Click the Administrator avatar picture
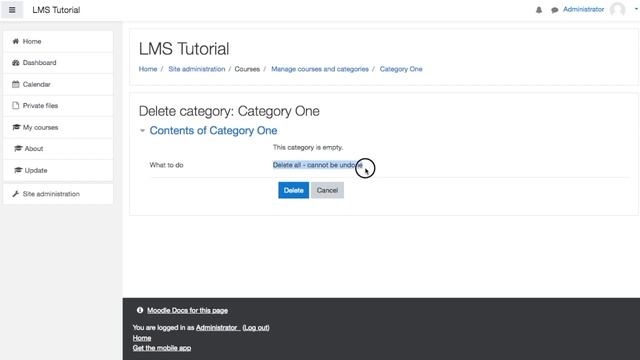 coord(618,9)
